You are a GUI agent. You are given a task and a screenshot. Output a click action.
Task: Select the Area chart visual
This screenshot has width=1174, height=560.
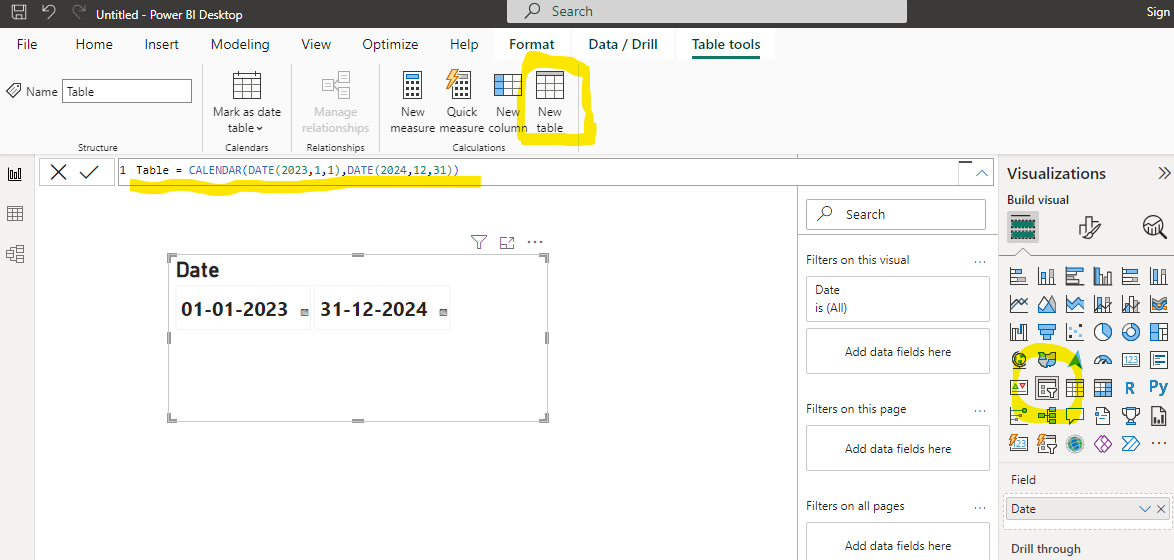pyautogui.click(x=1047, y=304)
